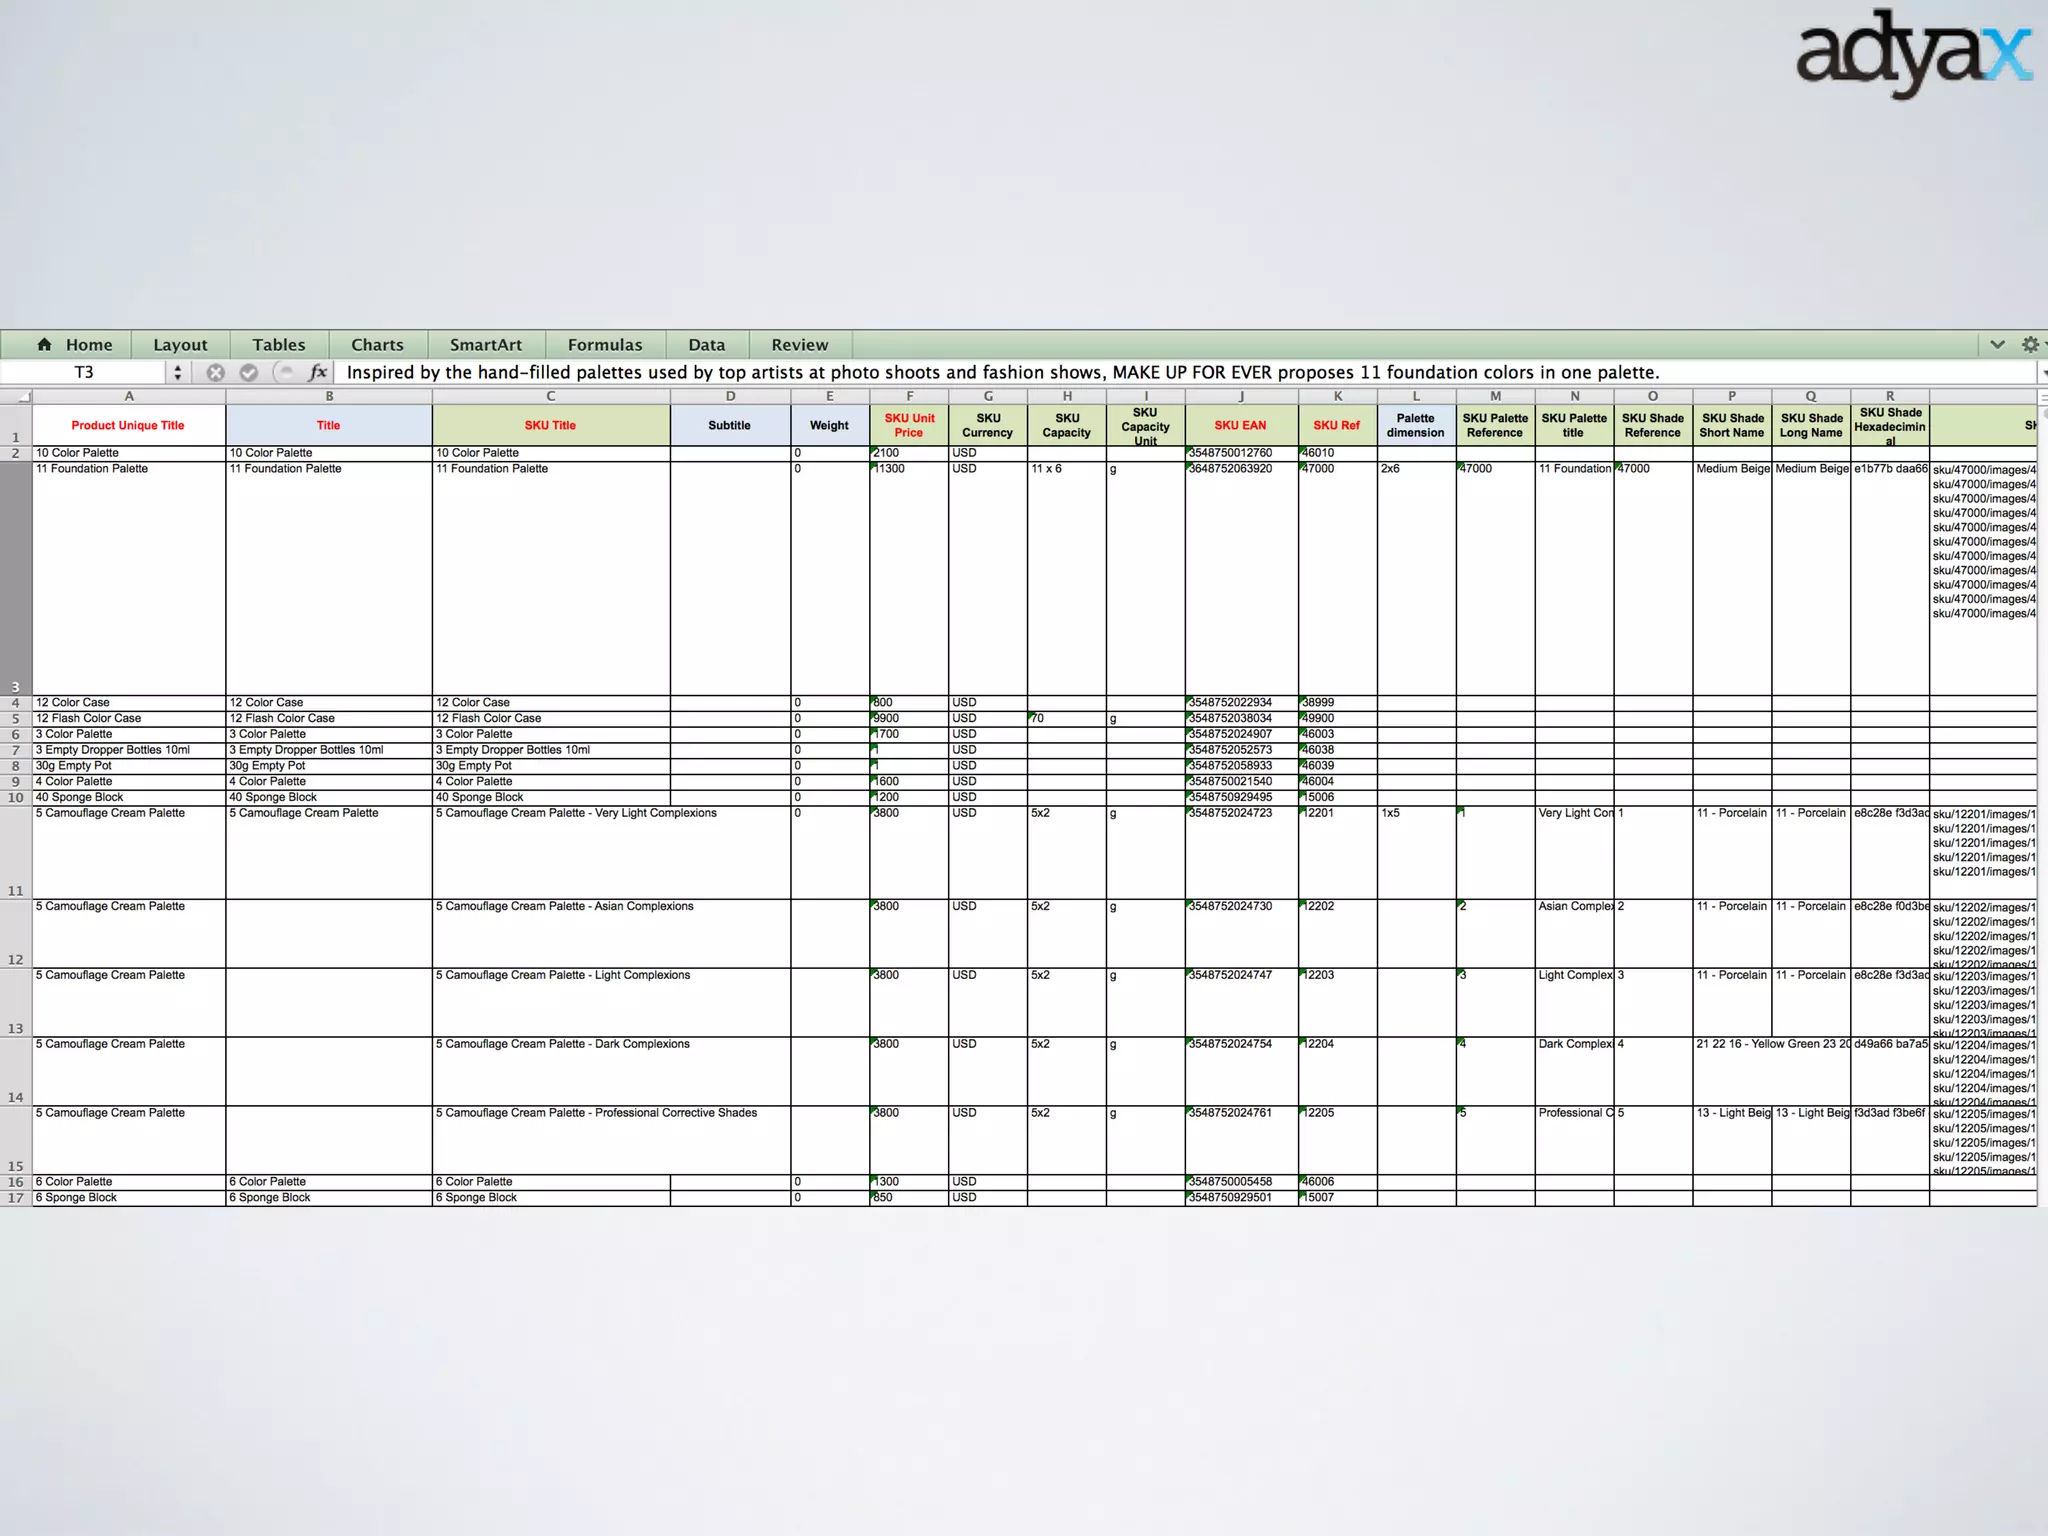Collapse the ribbon with chevron

1997,344
